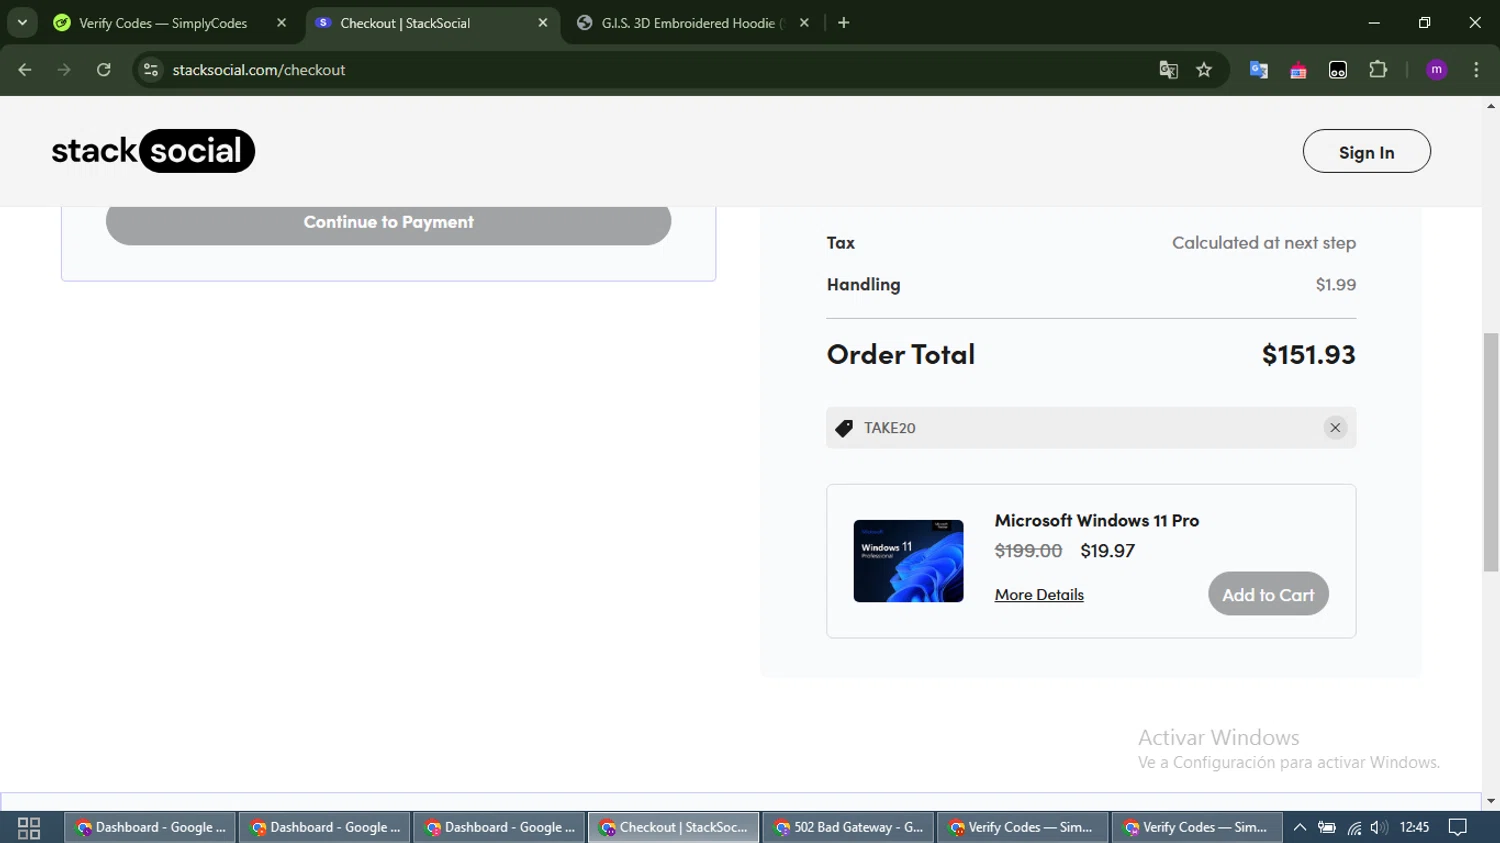The width and height of the screenshot is (1500, 843).
Task: Click the Windows 11 Pro product thumbnail
Action: click(x=908, y=561)
